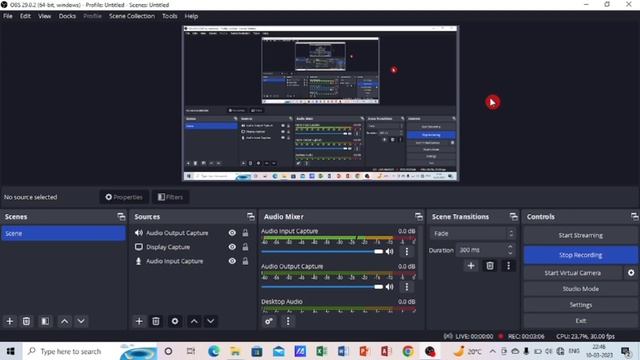Open Audio Output Capture three-dot options
The image size is (640, 360).
click(407, 287)
